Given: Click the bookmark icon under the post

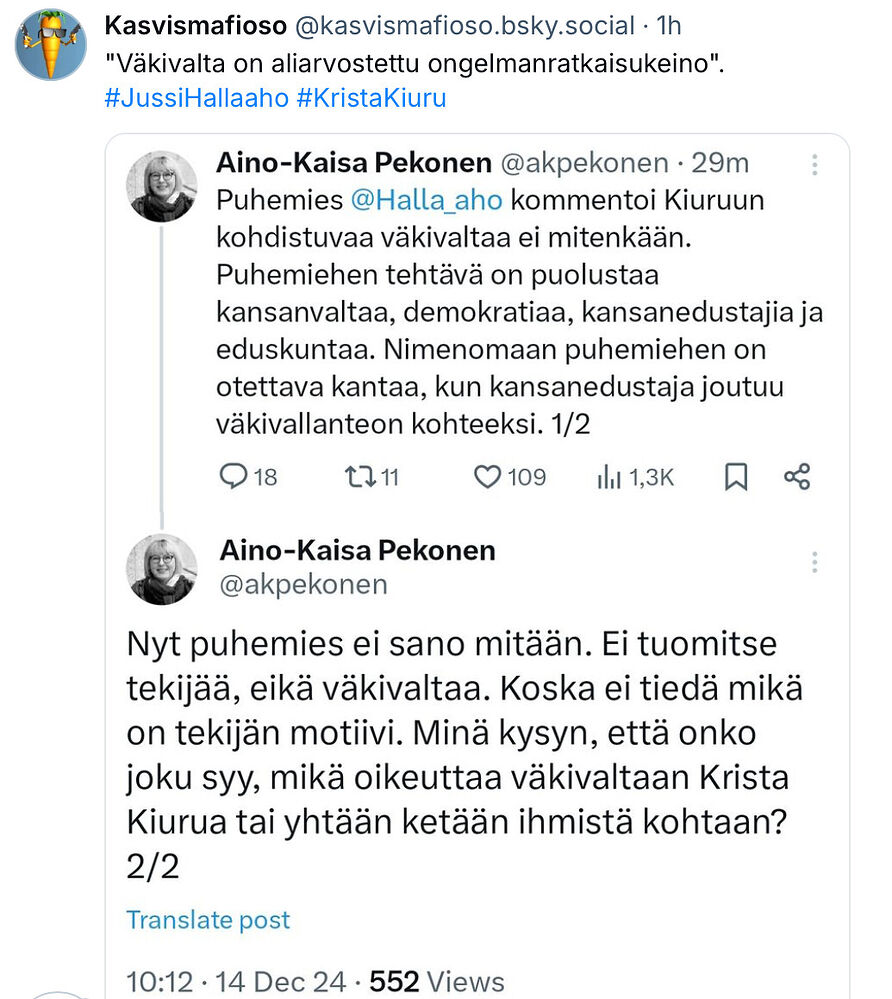Looking at the screenshot, I should pos(737,478).
